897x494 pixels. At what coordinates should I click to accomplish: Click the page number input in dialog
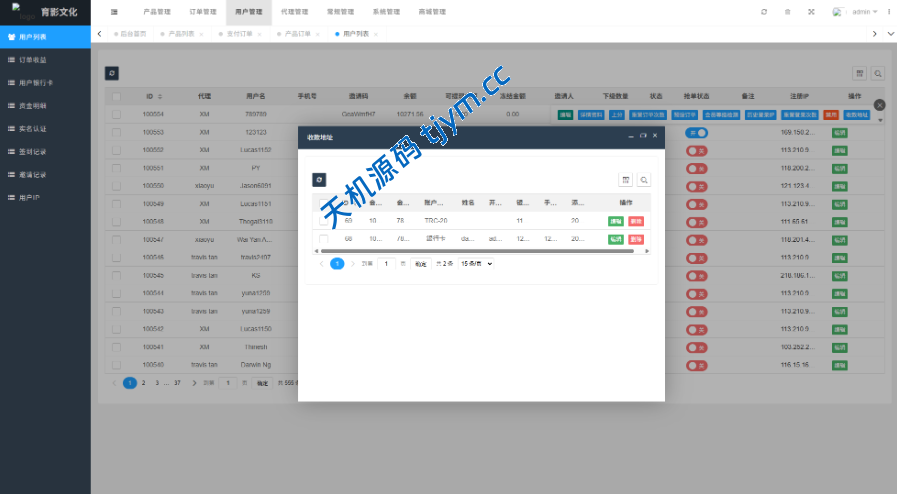(386, 264)
